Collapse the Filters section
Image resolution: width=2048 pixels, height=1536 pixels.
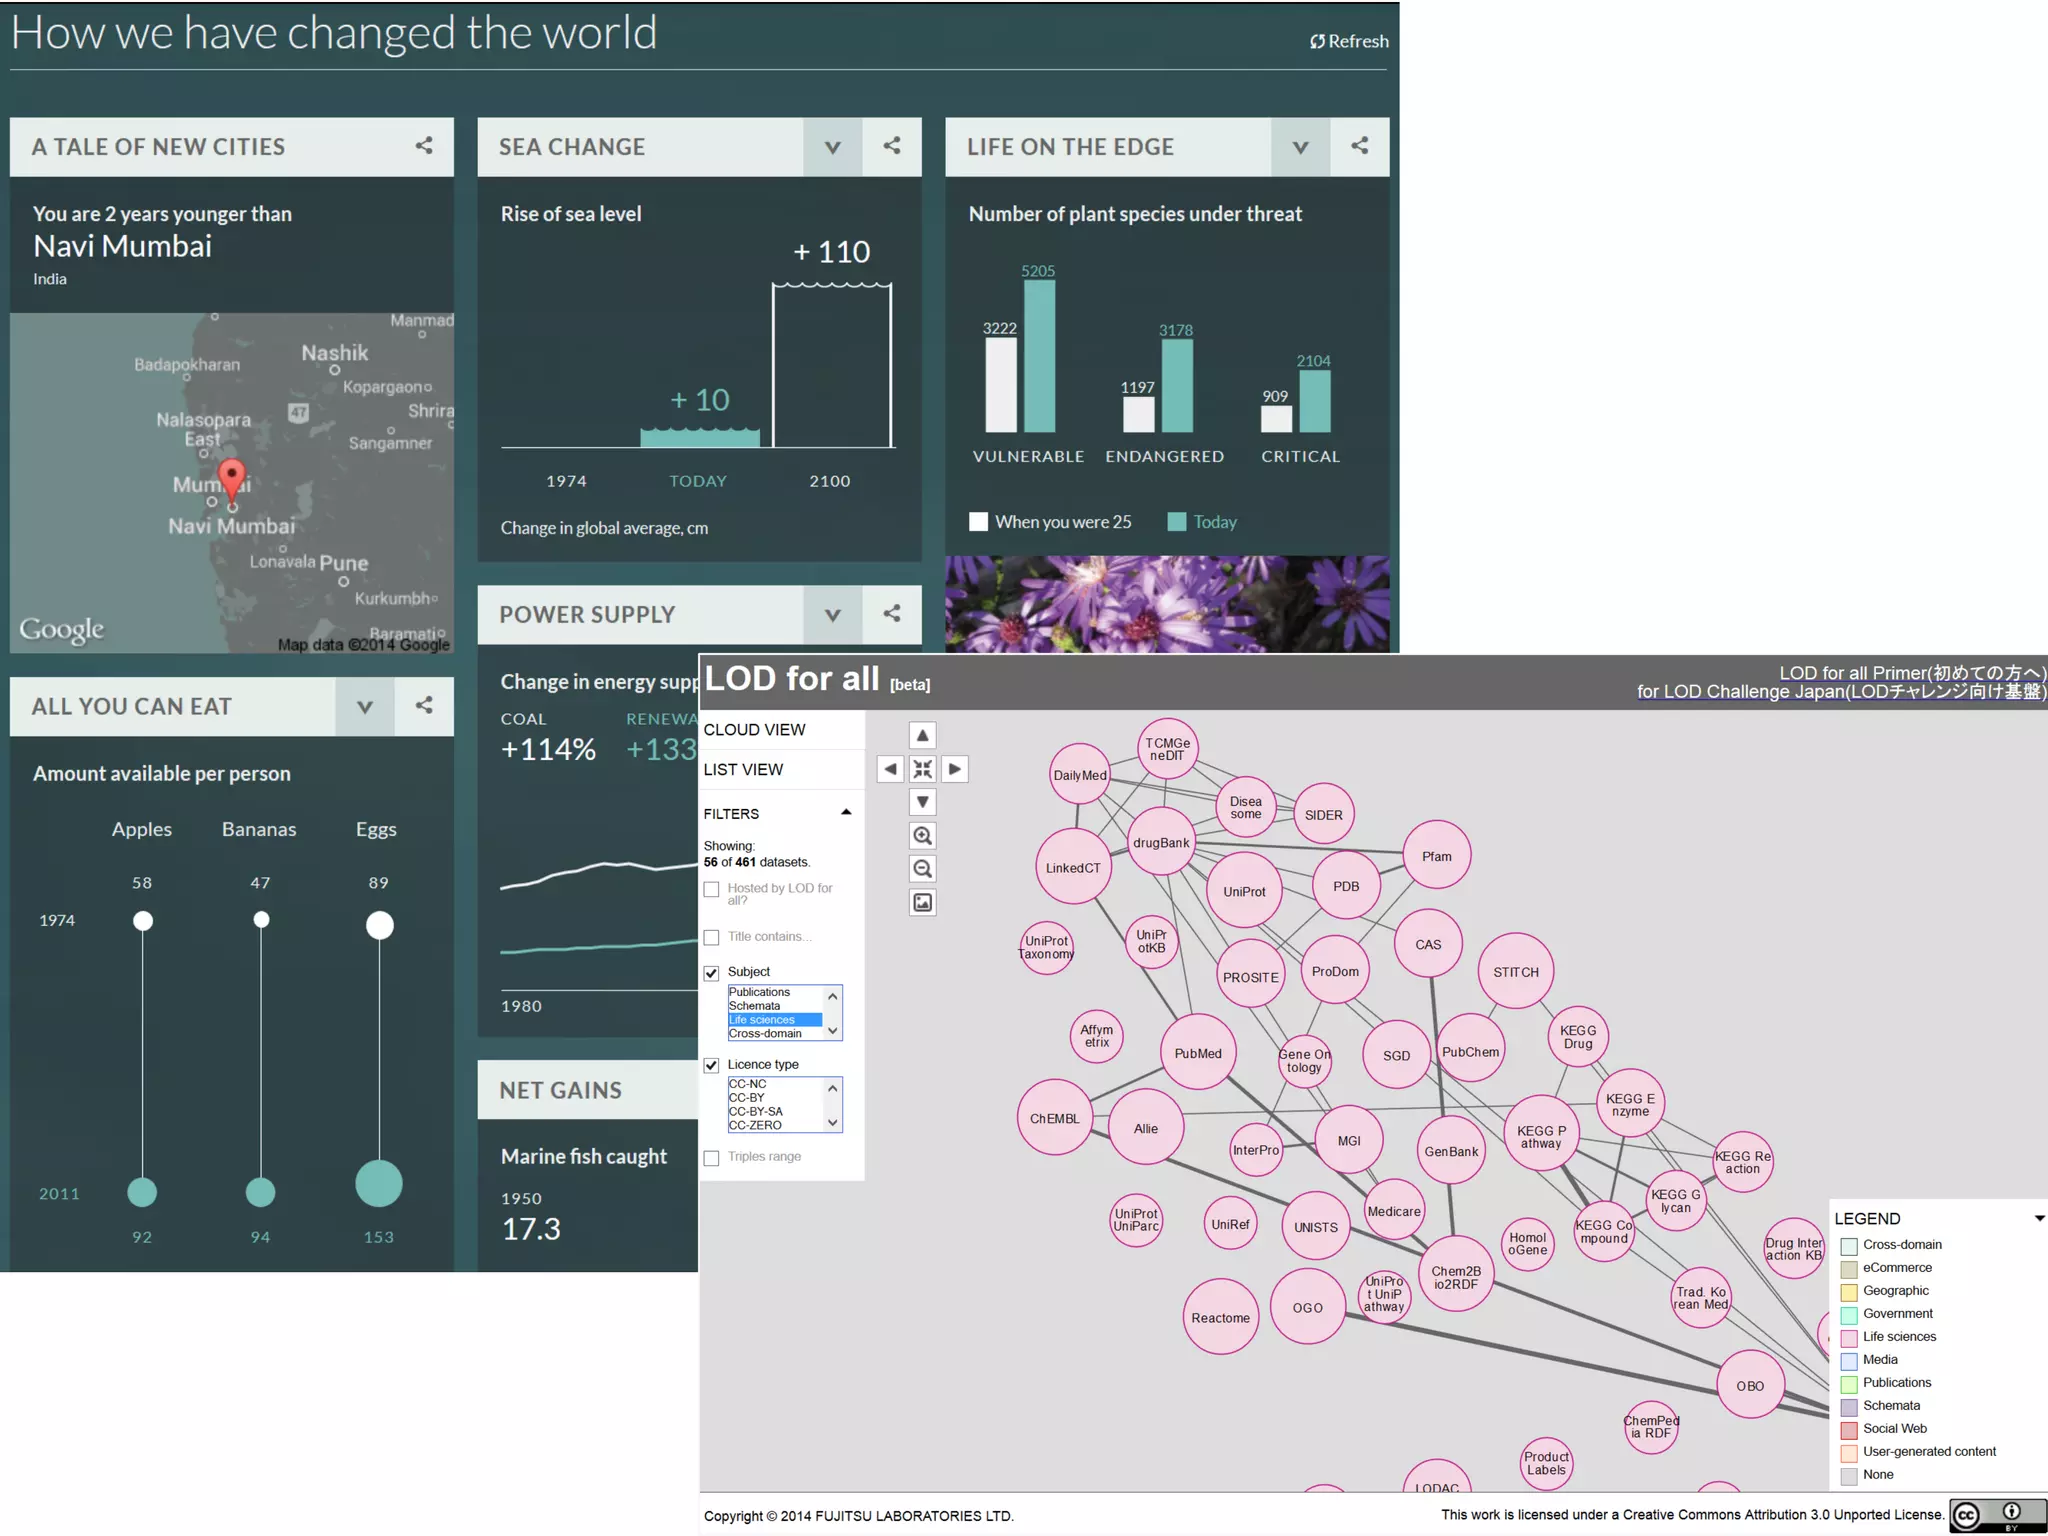pos(846,813)
